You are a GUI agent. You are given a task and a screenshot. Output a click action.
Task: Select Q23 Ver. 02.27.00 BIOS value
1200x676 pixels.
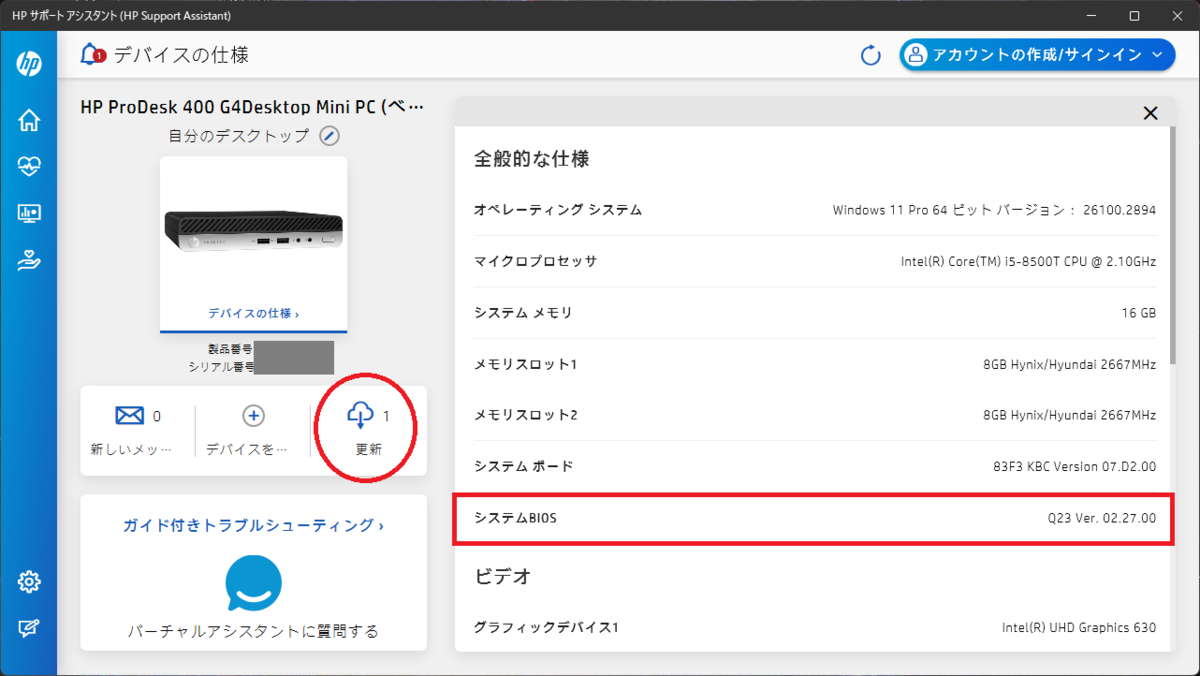click(1102, 518)
